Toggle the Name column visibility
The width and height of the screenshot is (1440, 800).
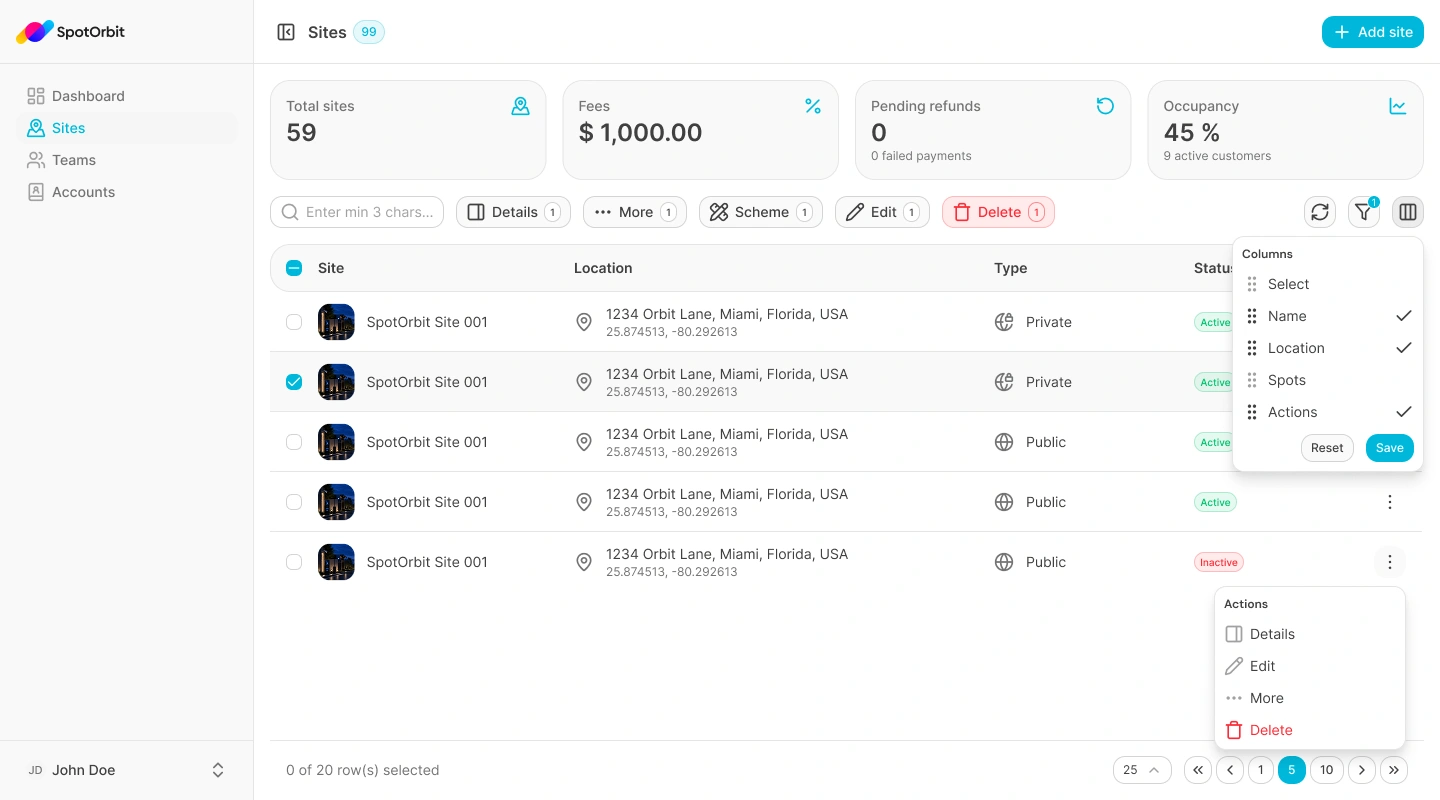[x=1328, y=316]
